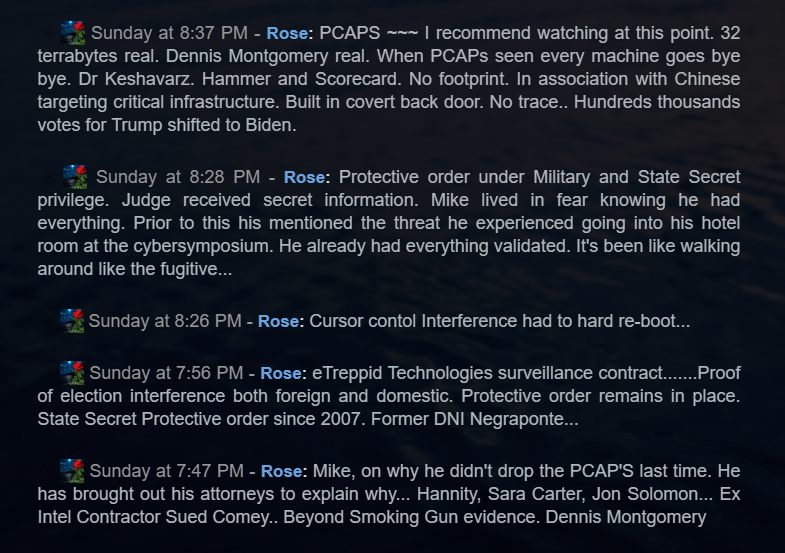Select the Rose link on the eTreppid post
This screenshot has width=785, height=553.
(x=281, y=373)
